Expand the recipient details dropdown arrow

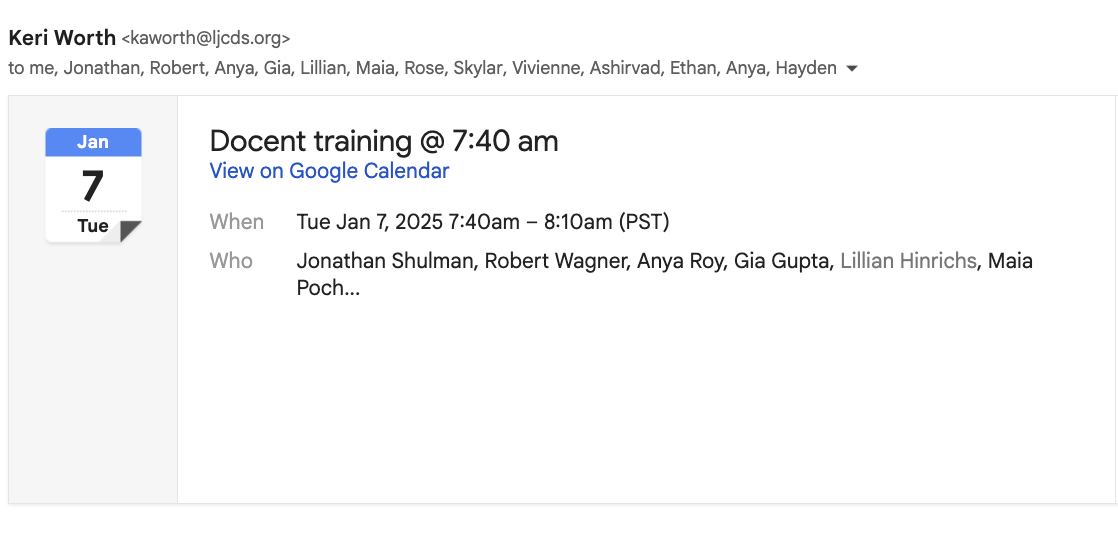[x=852, y=69]
